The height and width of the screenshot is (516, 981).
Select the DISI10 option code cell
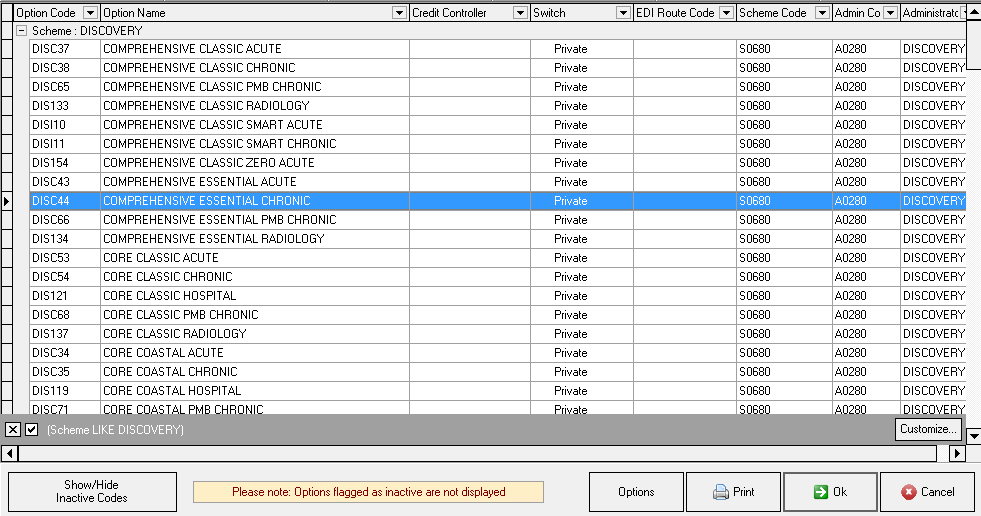point(65,124)
